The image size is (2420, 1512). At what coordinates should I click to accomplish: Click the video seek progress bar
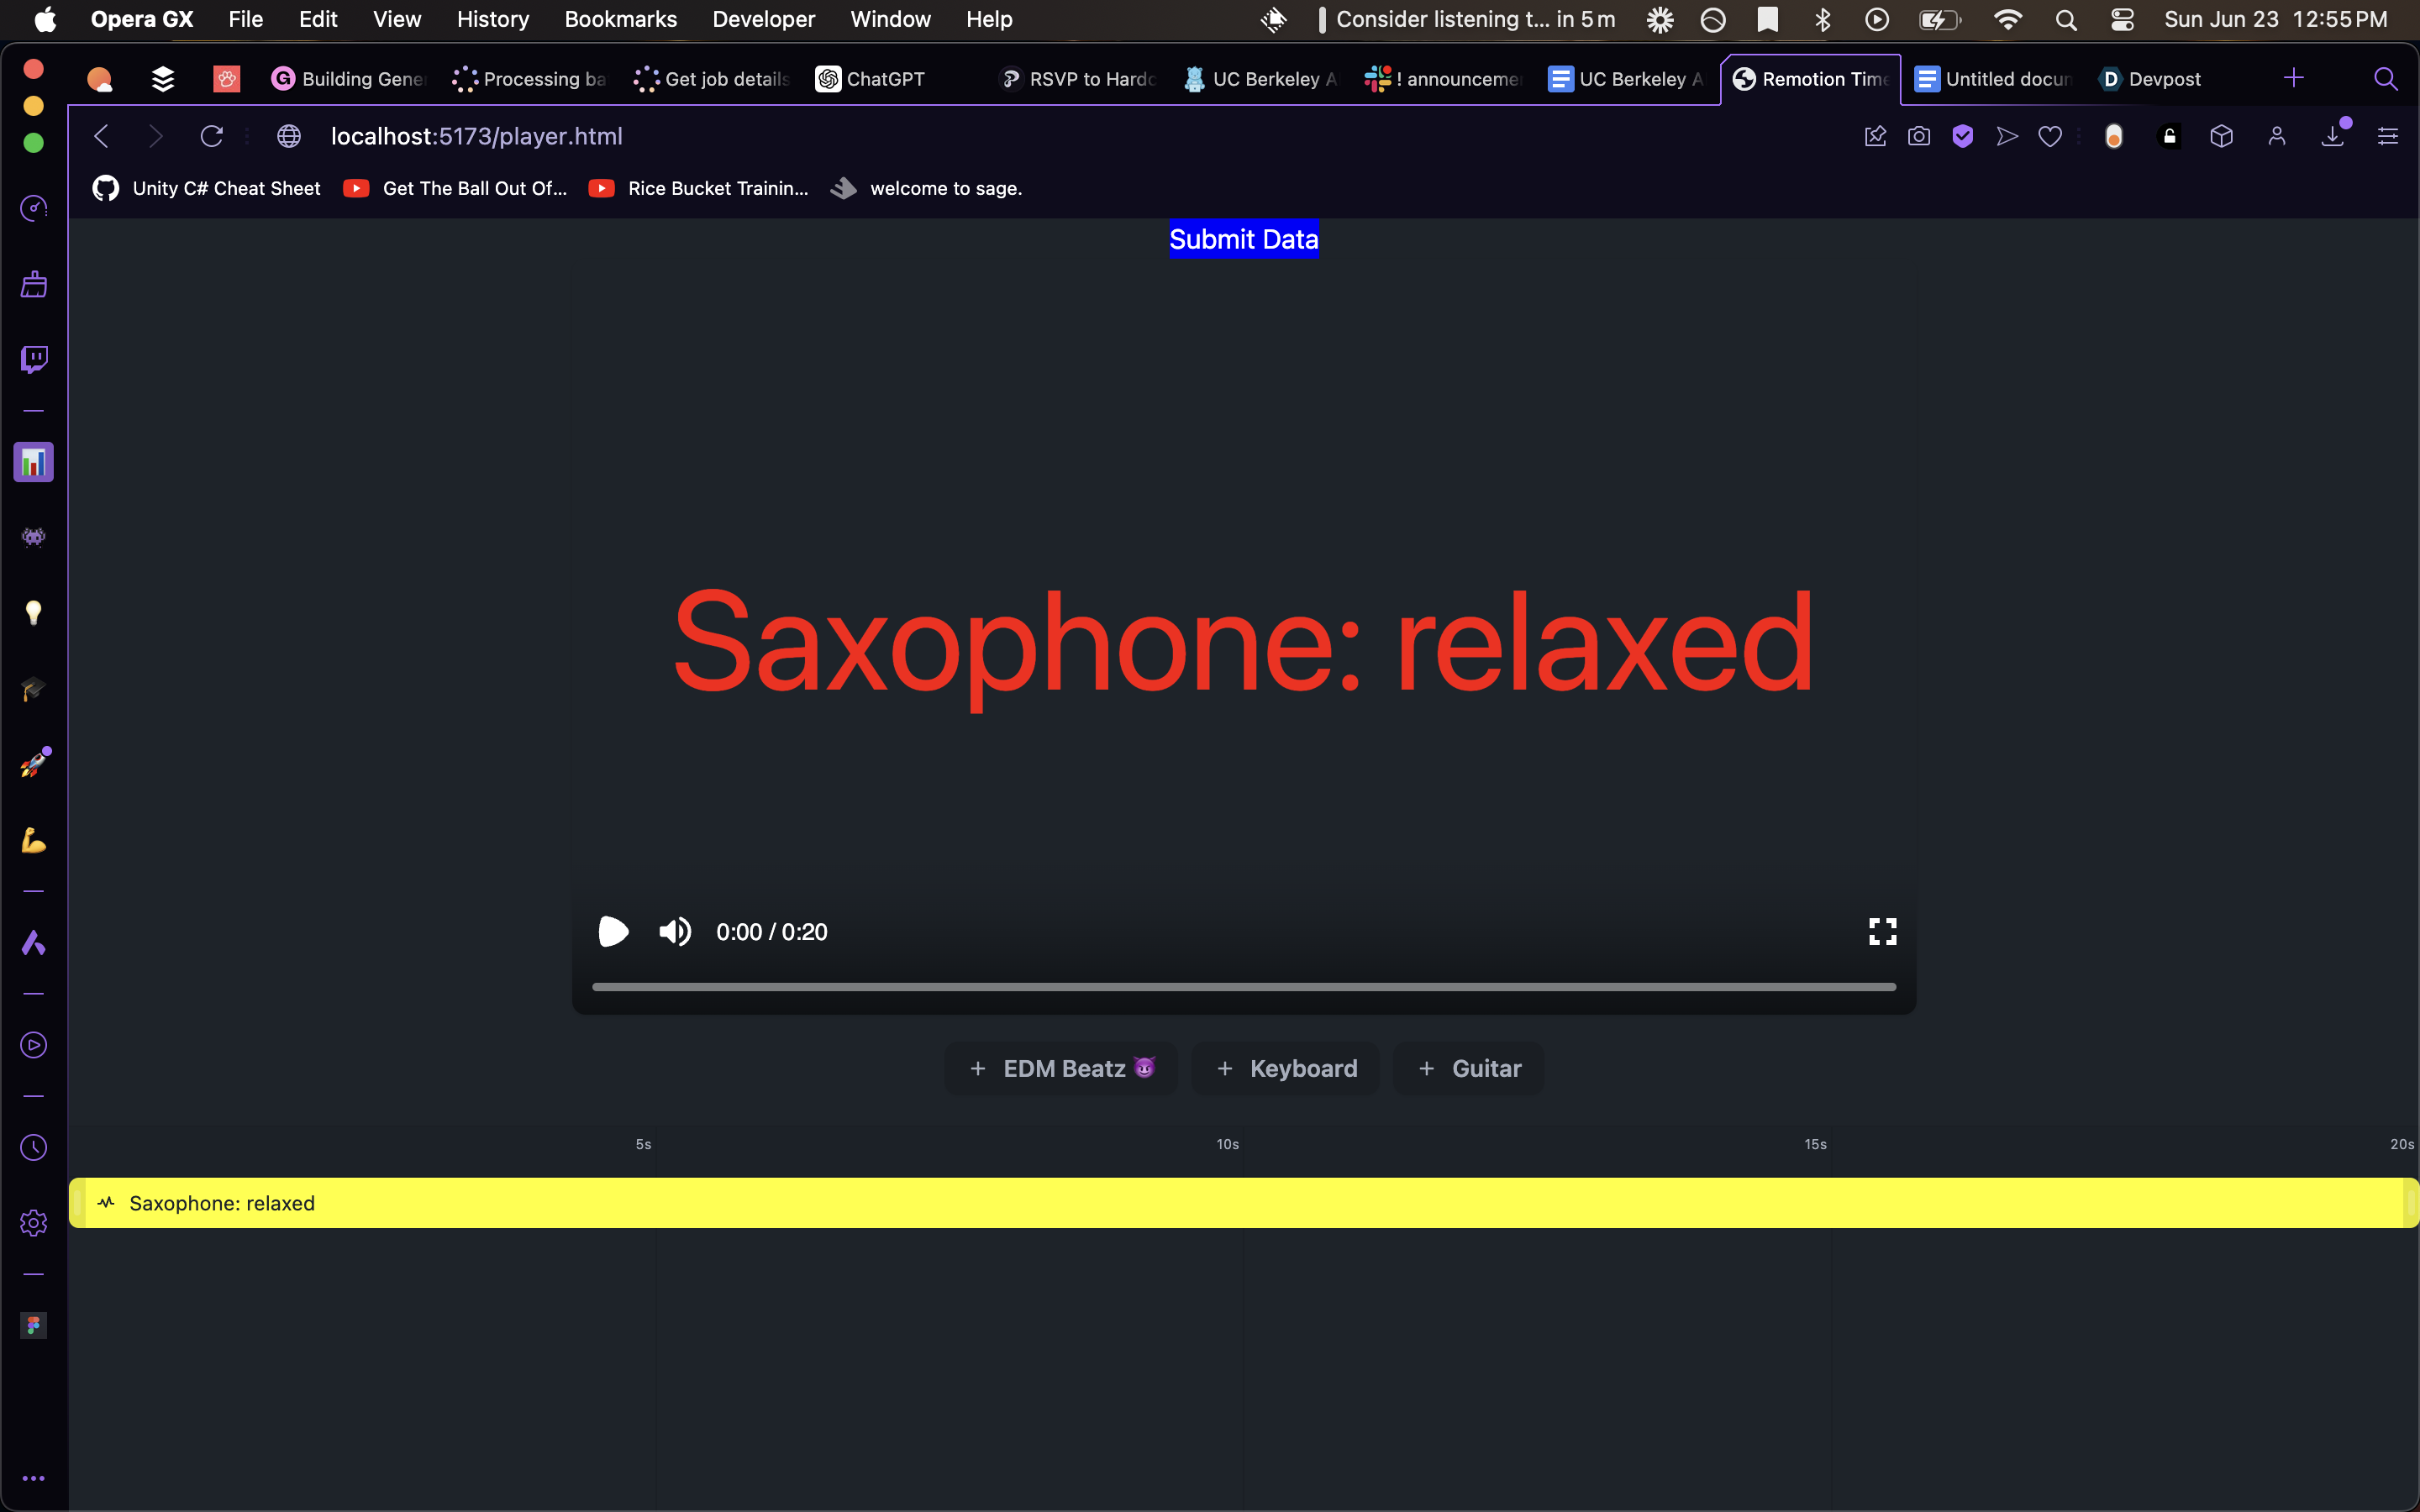(1243, 987)
